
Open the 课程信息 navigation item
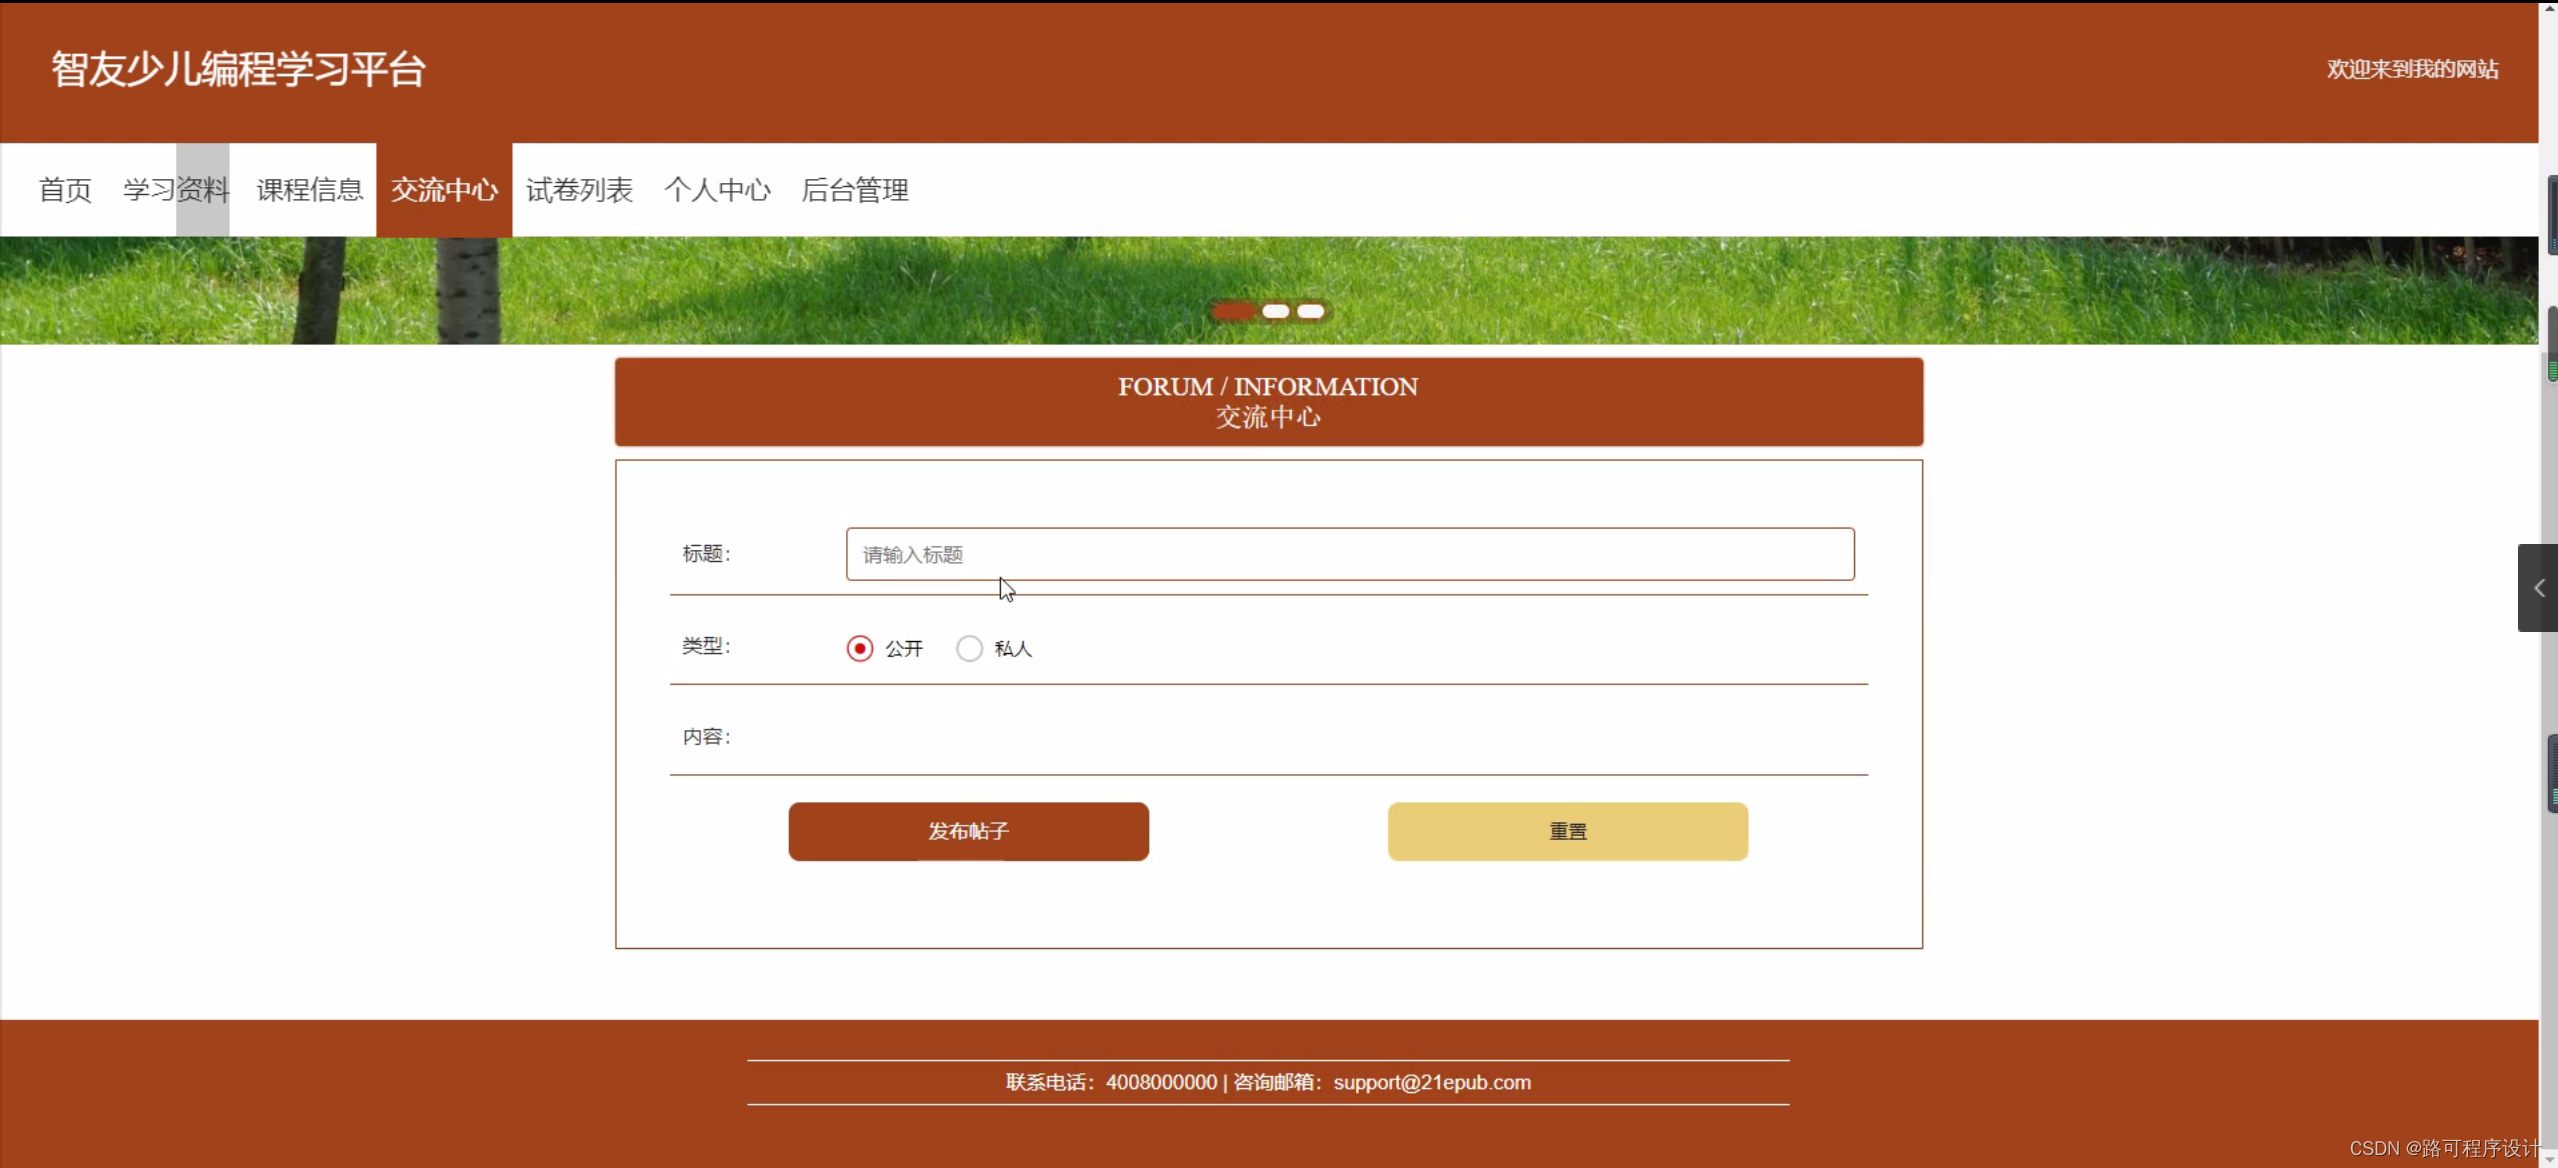coord(308,189)
